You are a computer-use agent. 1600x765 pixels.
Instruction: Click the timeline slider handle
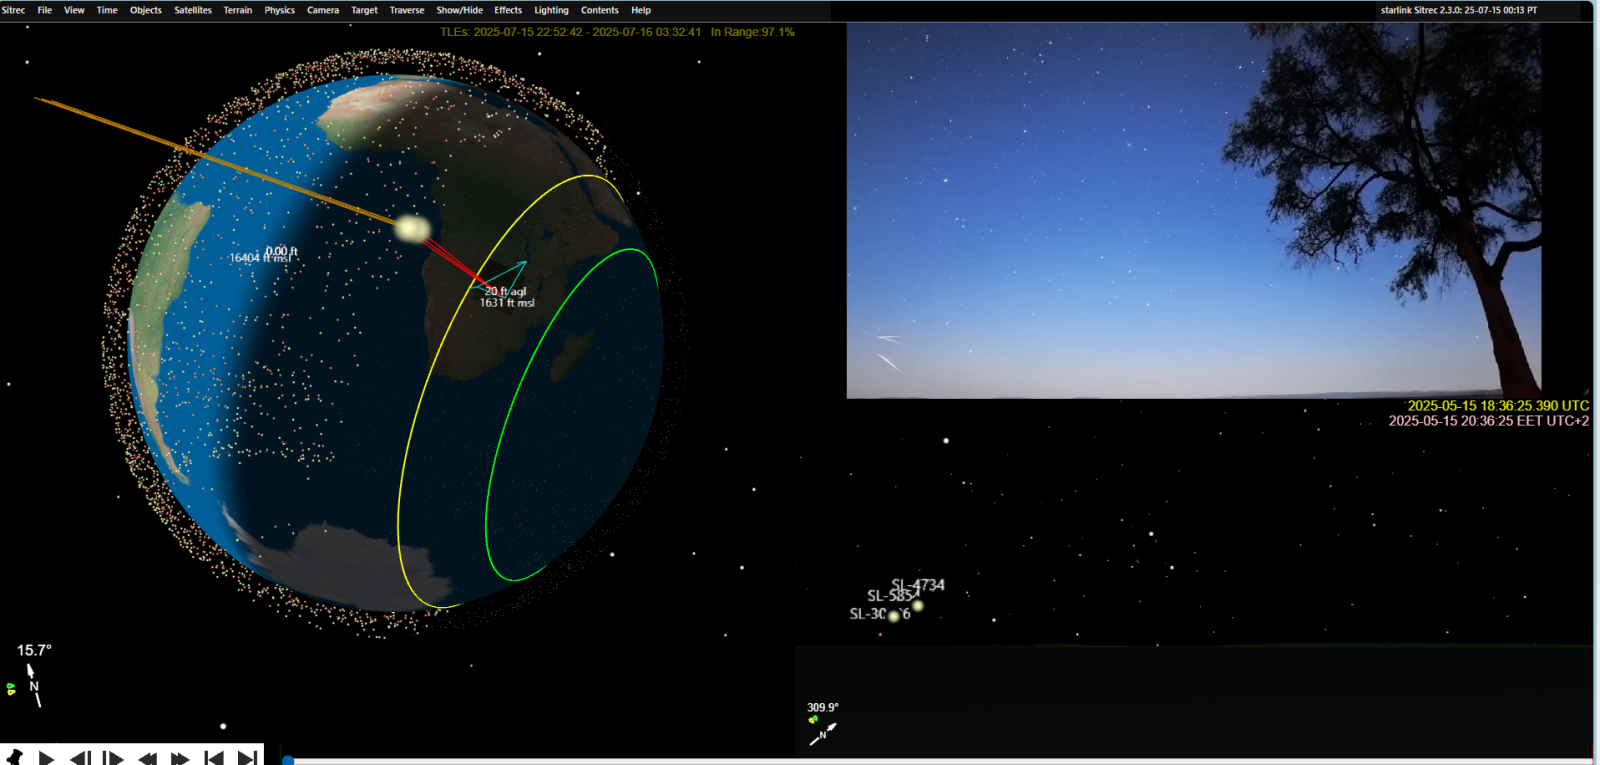[288, 760]
